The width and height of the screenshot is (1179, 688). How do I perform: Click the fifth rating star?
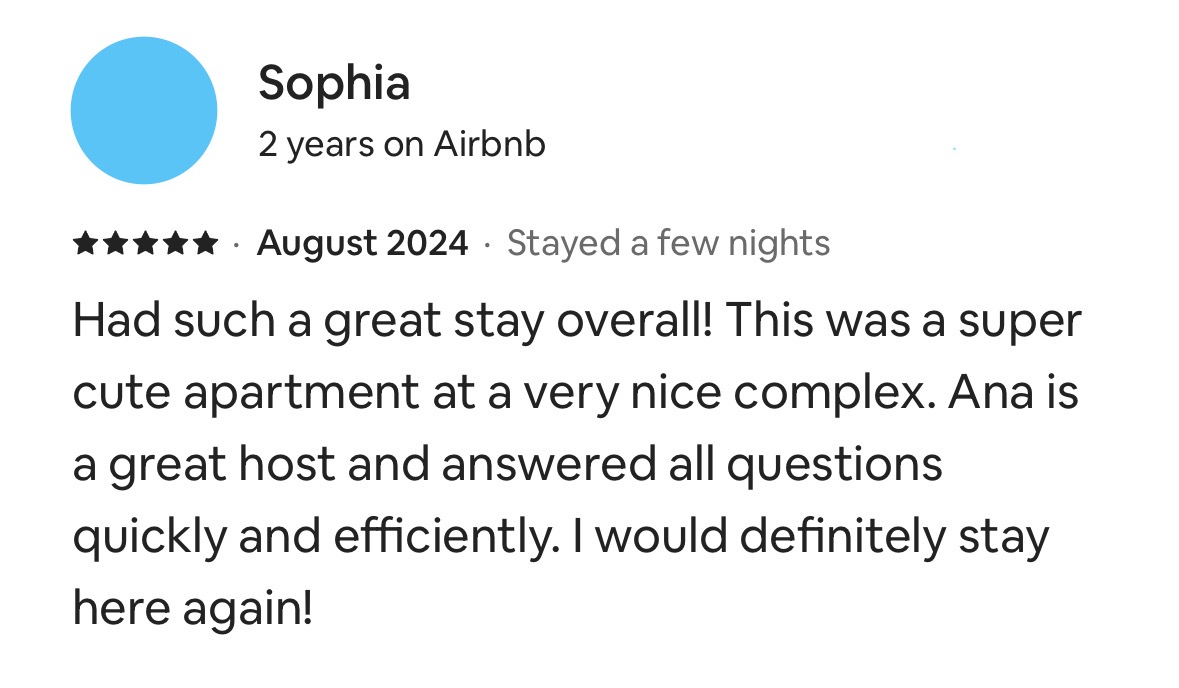tap(205, 244)
